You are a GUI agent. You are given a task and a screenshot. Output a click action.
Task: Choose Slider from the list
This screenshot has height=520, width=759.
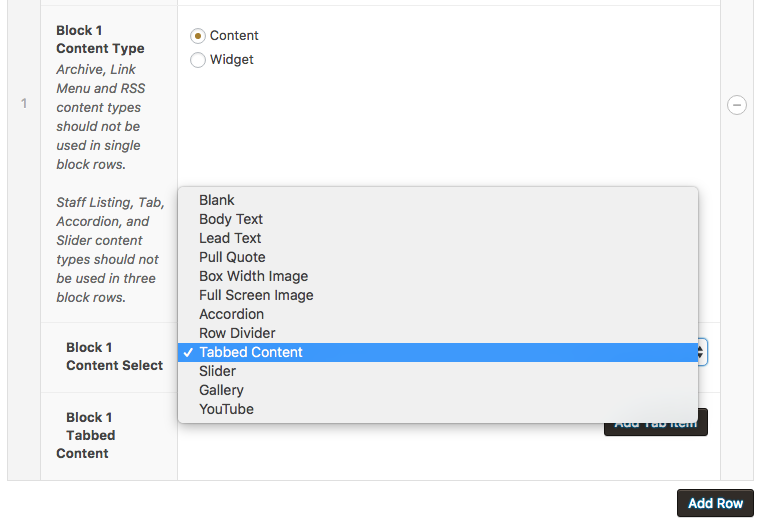pos(438,371)
